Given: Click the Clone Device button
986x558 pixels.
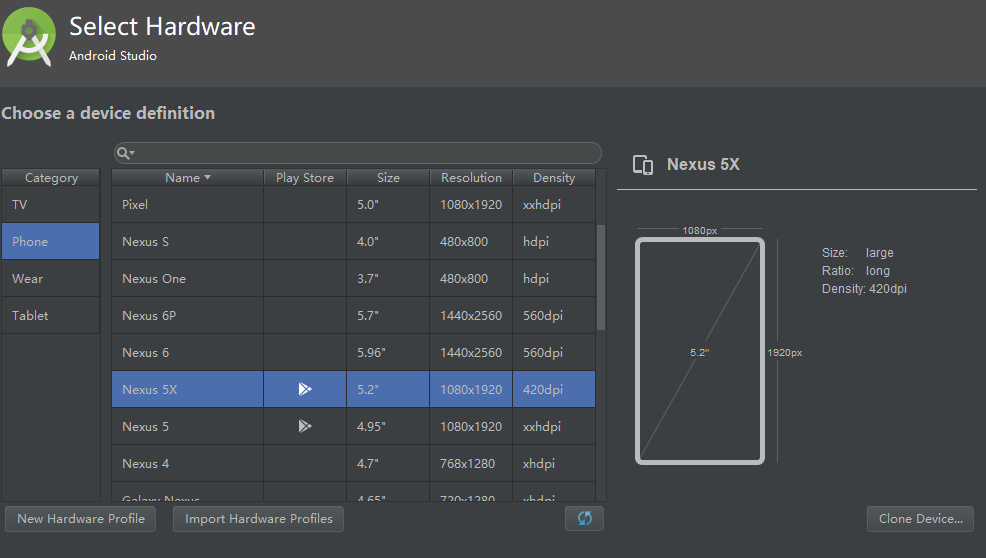Looking at the screenshot, I should tap(921, 519).
